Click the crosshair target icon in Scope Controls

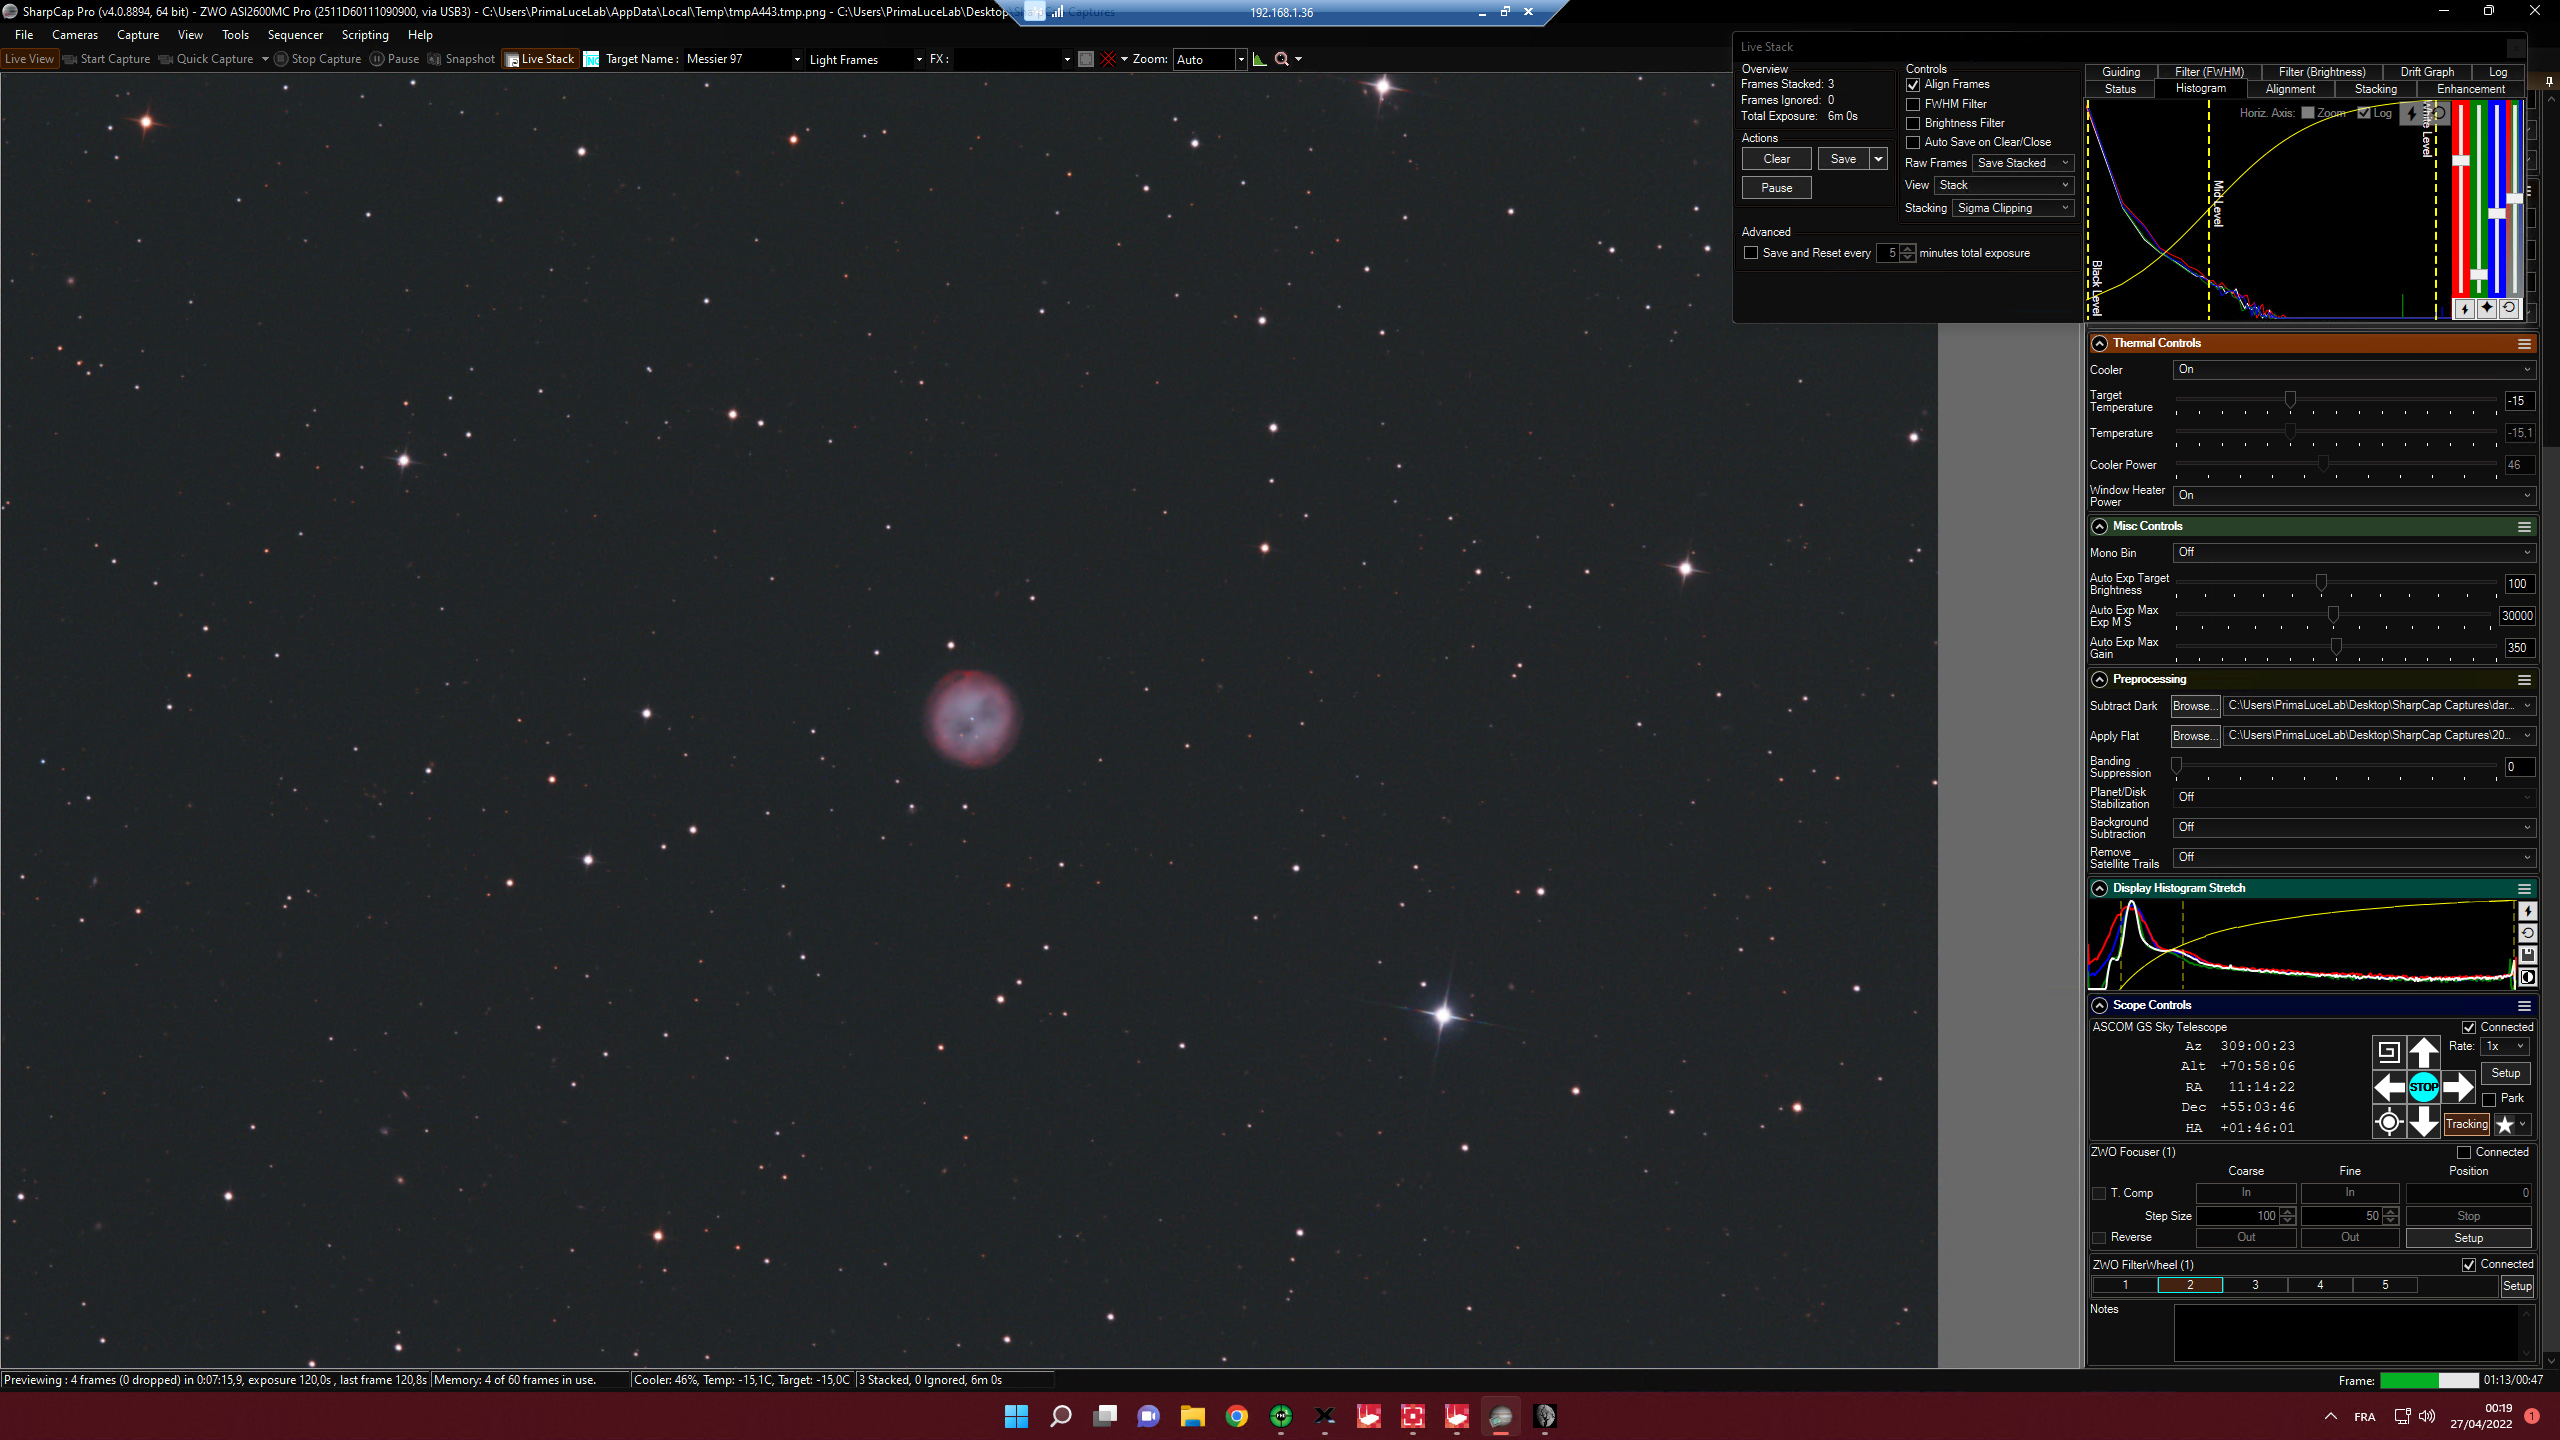click(2389, 1122)
